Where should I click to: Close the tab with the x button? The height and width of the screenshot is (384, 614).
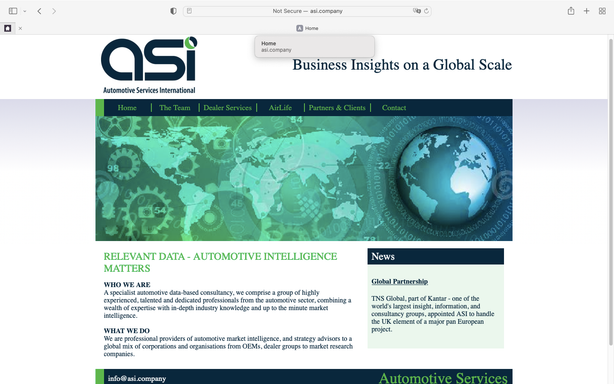(20, 28)
